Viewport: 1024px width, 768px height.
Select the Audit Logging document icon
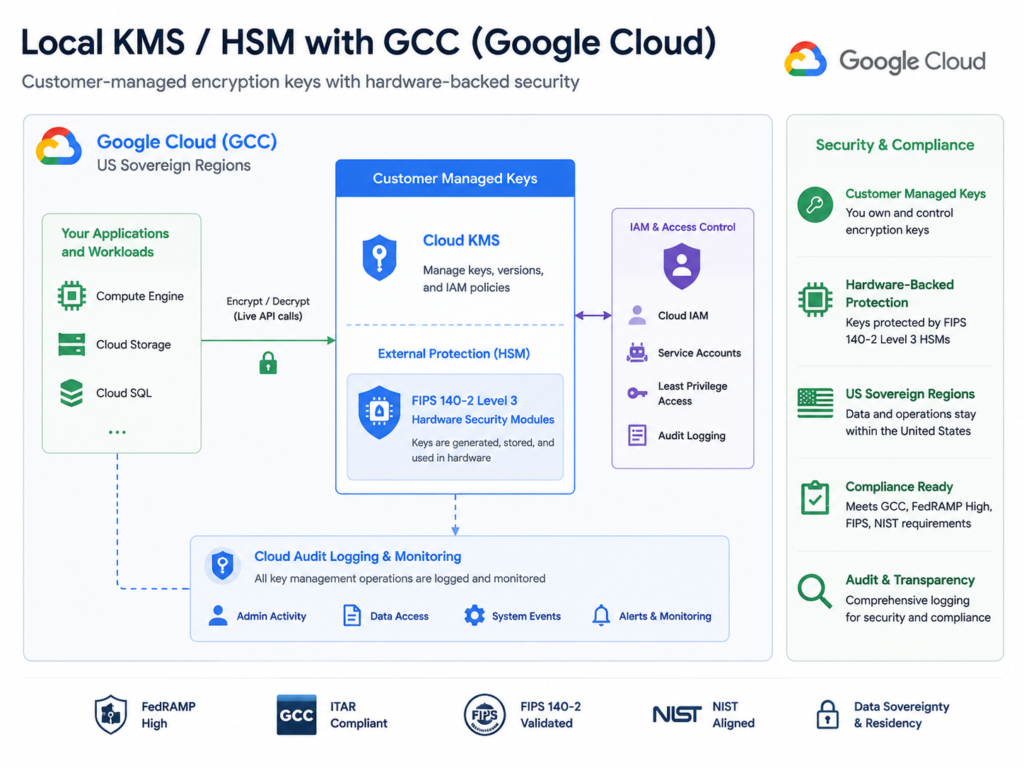pos(637,435)
